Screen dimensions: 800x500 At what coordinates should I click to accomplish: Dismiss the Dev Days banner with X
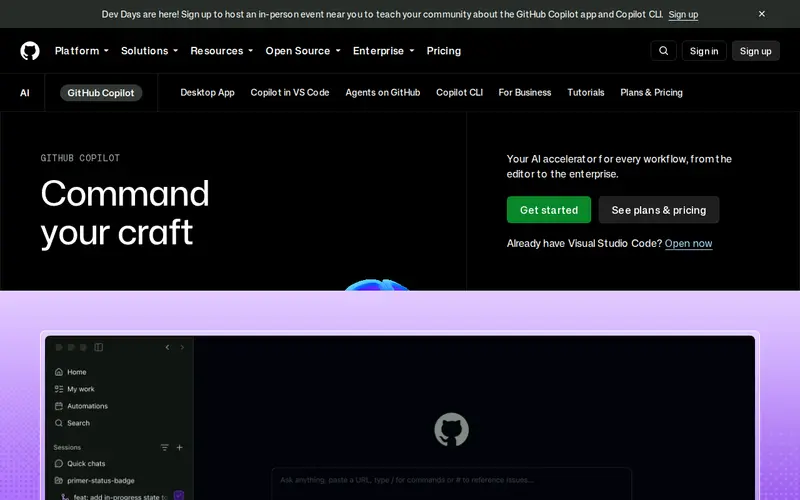761,14
